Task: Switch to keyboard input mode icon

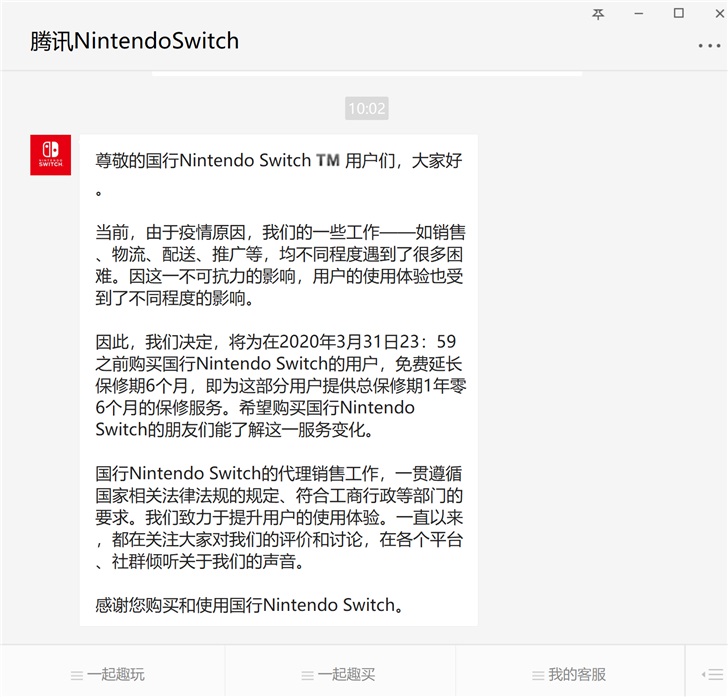Action: point(713,674)
